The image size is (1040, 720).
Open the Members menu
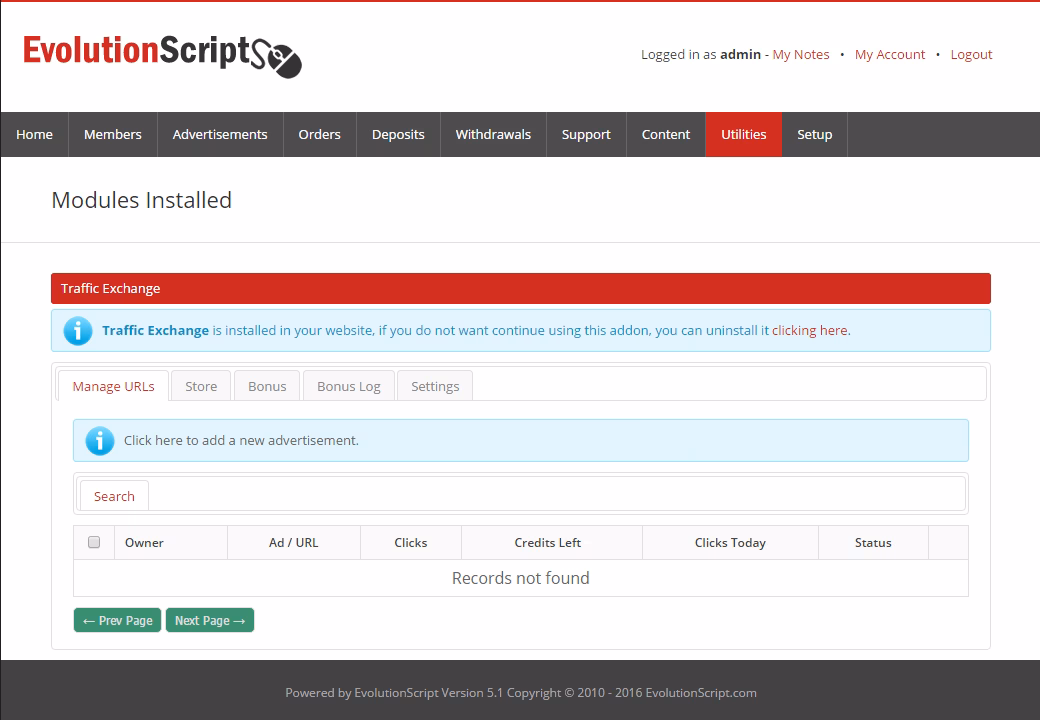click(113, 135)
